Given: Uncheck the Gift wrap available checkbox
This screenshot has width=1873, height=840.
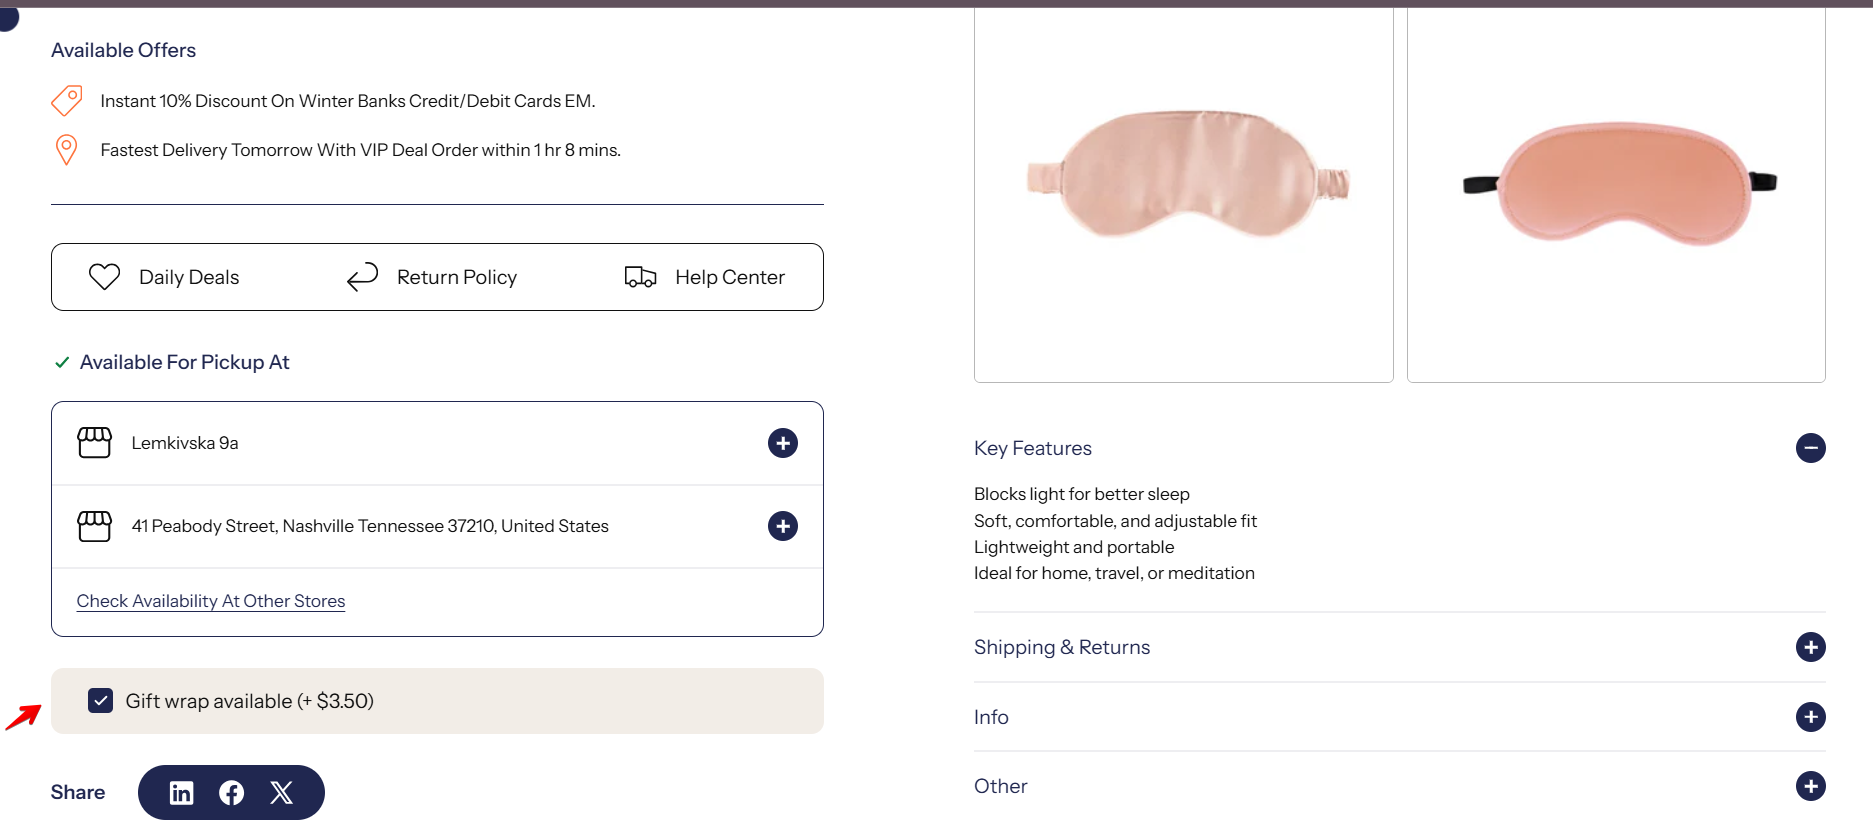Looking at the screenshot, I should tap(100, 701).
